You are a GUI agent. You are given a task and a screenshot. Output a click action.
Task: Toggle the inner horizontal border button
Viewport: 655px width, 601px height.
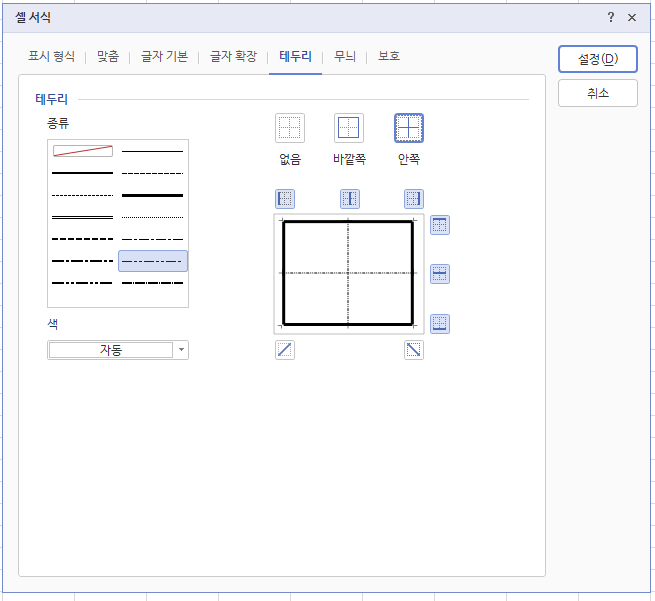tap(440, 274)
